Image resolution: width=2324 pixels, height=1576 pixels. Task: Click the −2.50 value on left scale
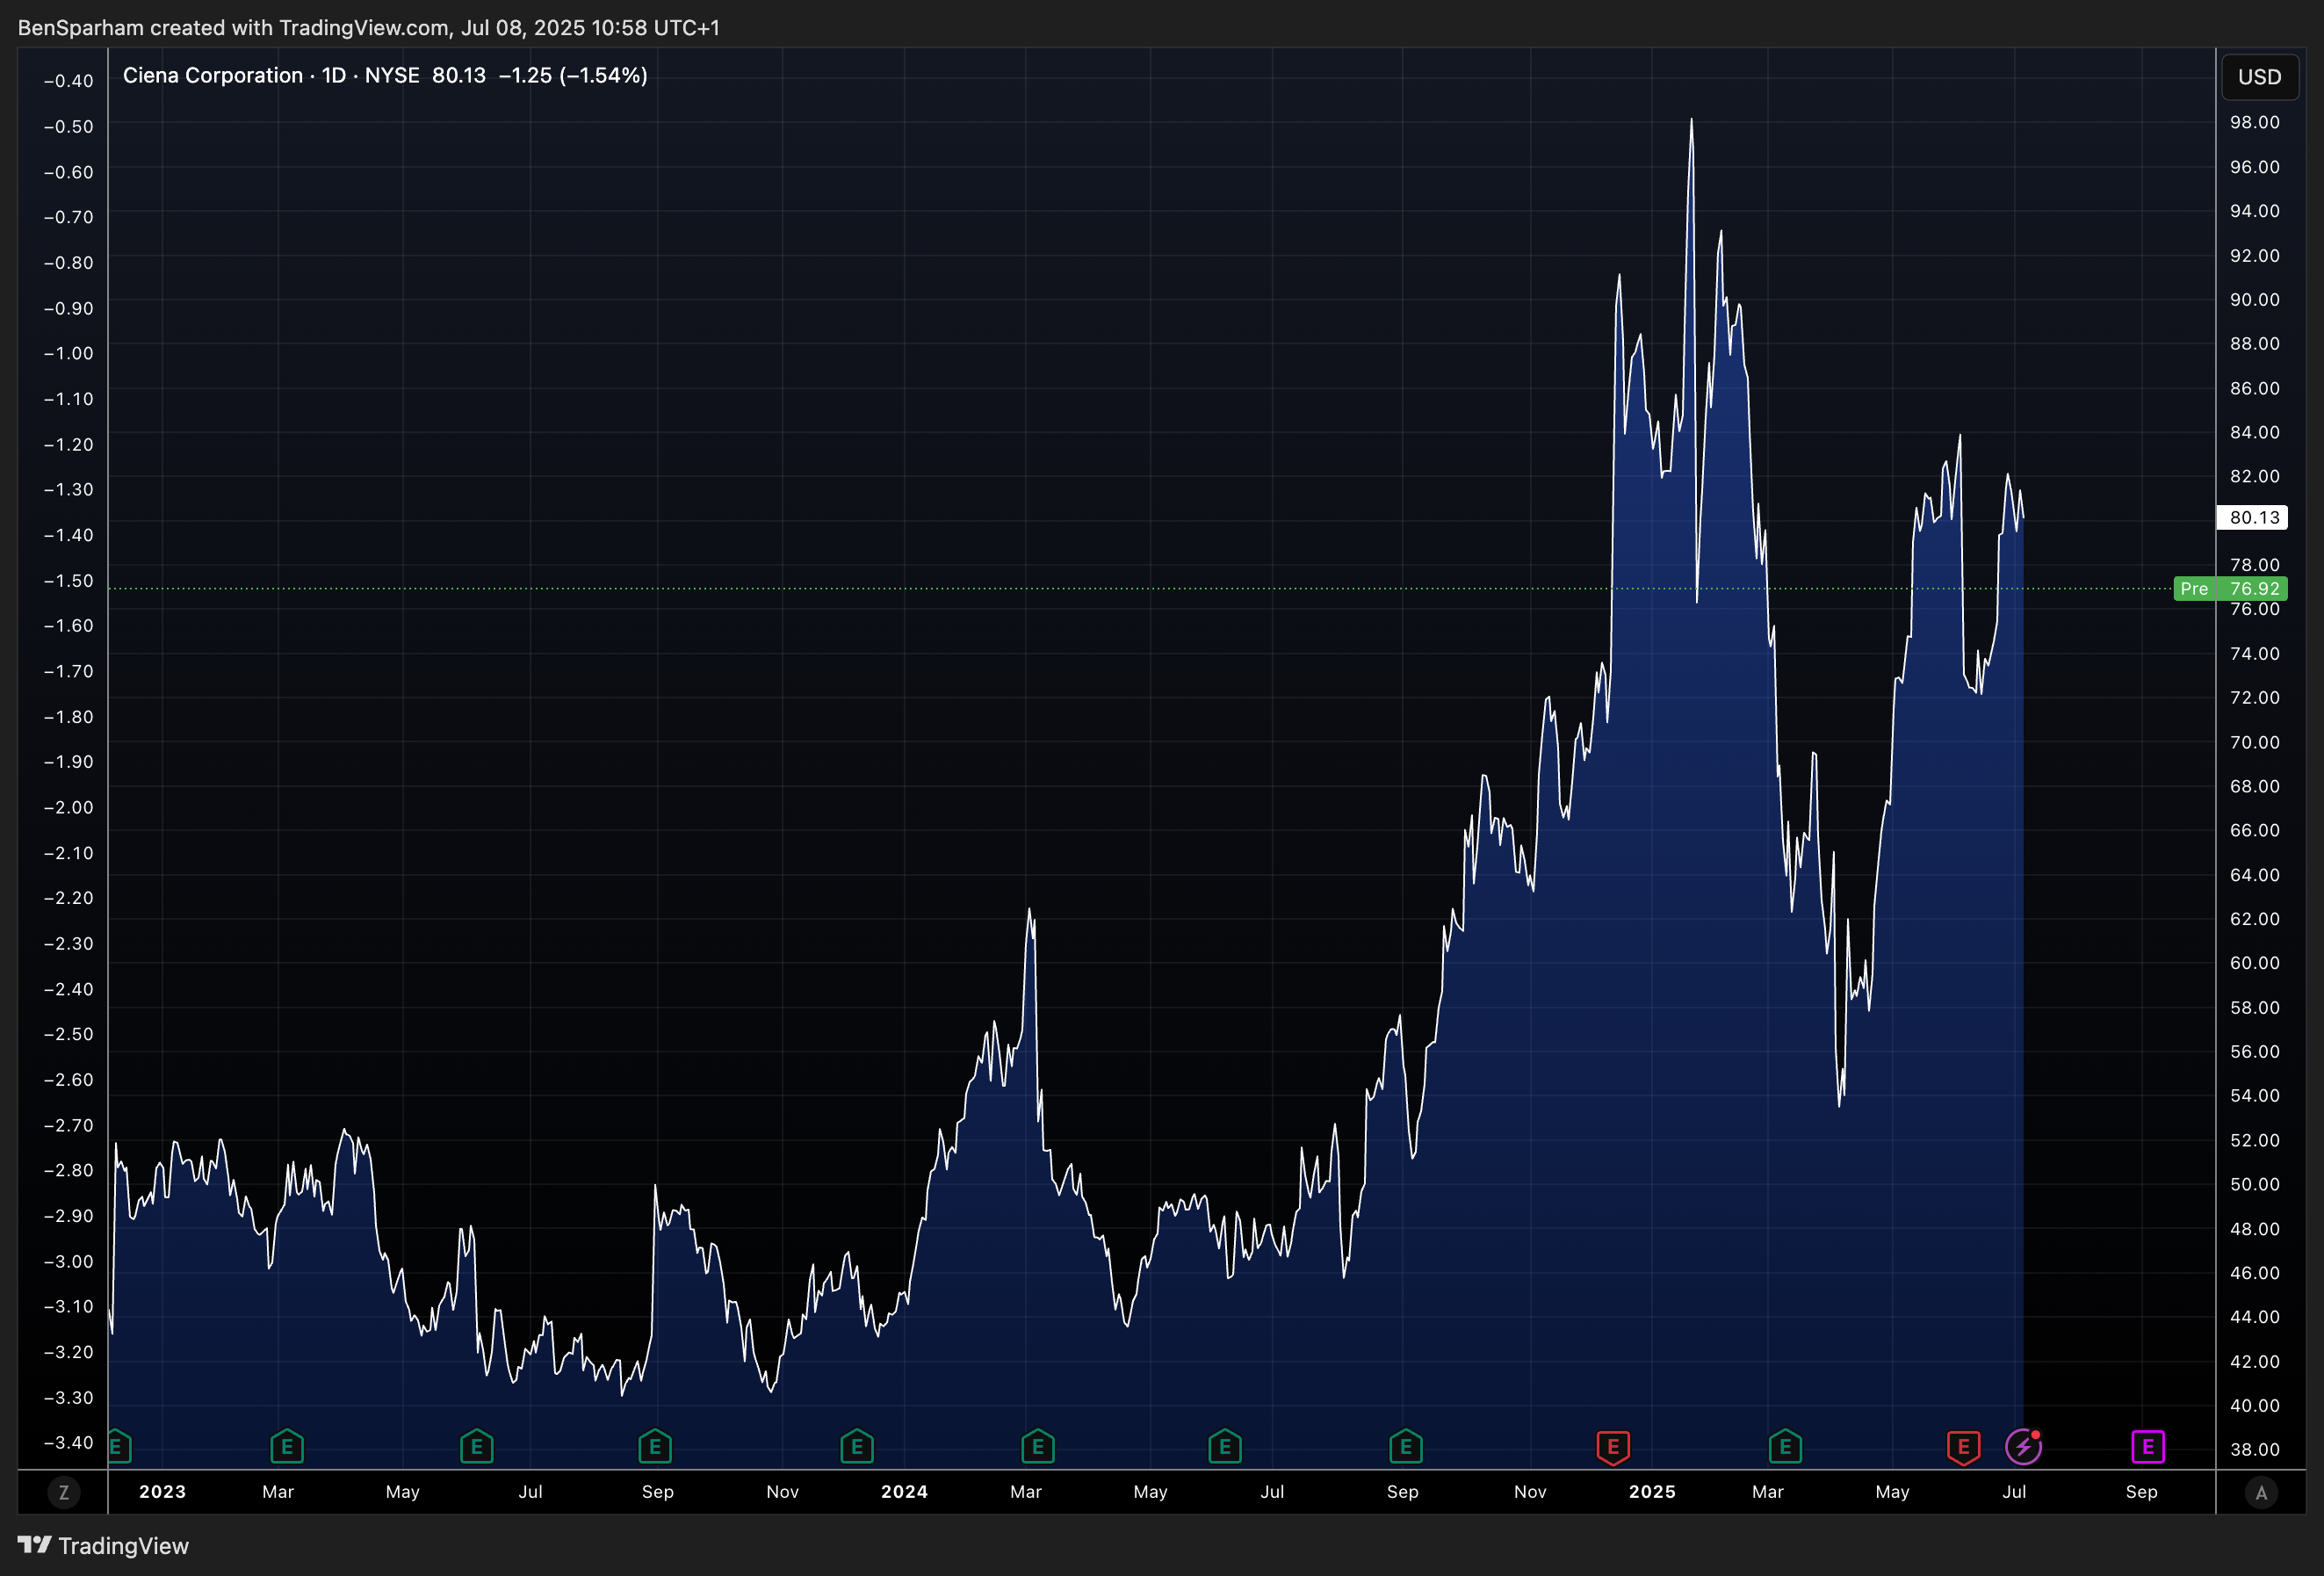[68, 1034]
